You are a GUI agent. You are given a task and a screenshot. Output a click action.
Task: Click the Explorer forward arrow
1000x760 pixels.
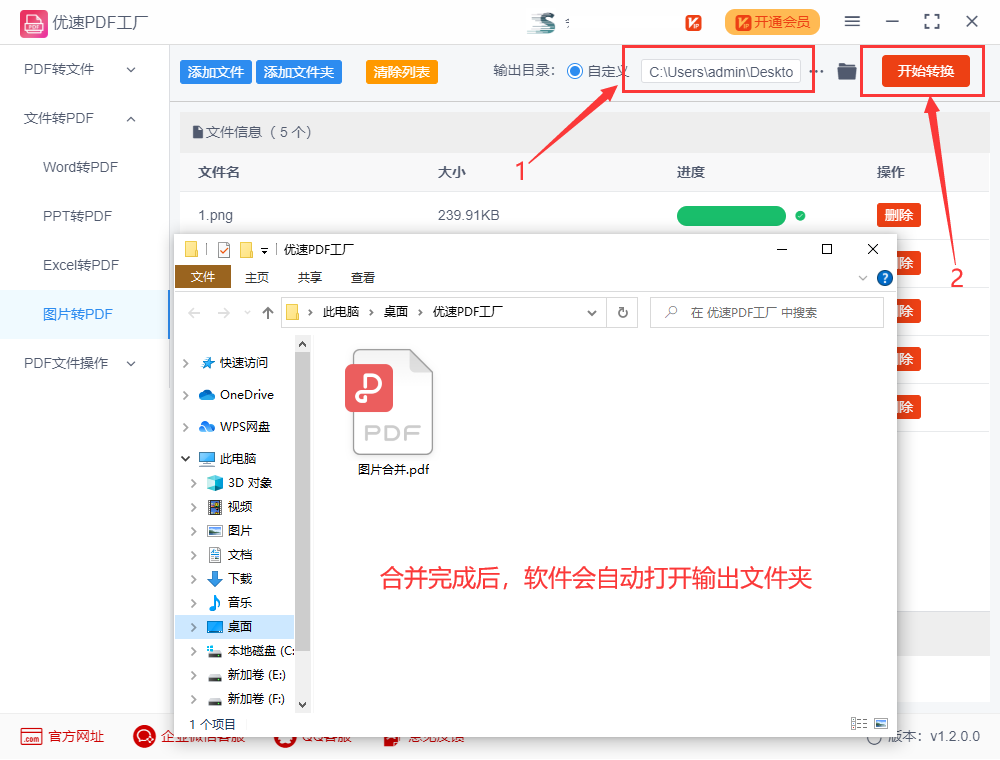click(224, 312)
